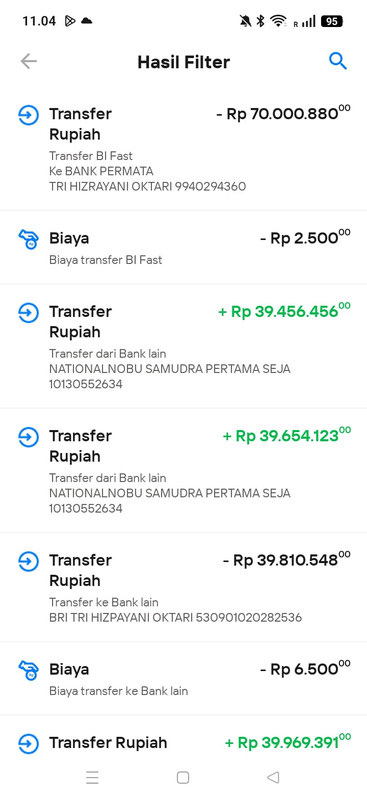Viewport: 367px width, 800px height.
Task: Select the incoming transfer of Rp 39.654.123
Action: pos(183,471)
